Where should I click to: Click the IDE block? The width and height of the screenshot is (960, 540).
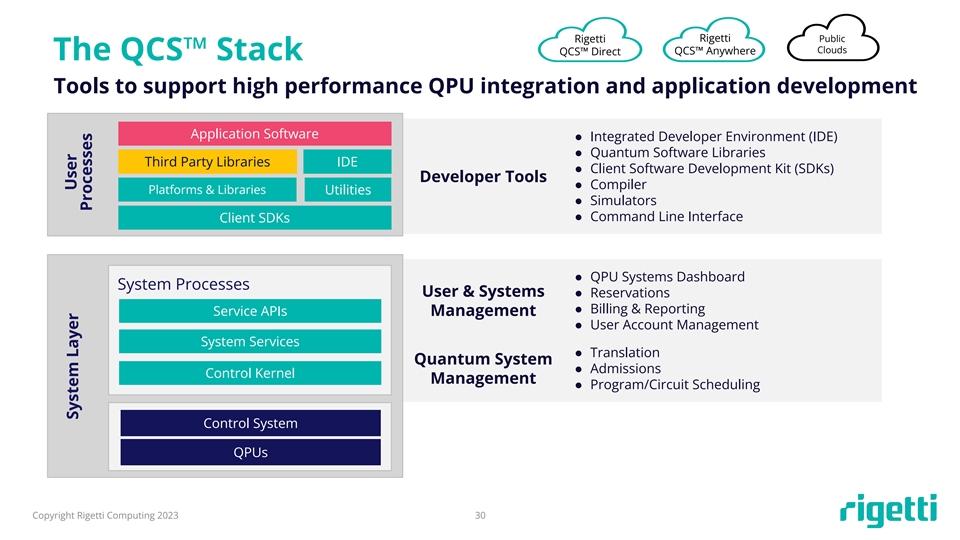tap(347, 162)
